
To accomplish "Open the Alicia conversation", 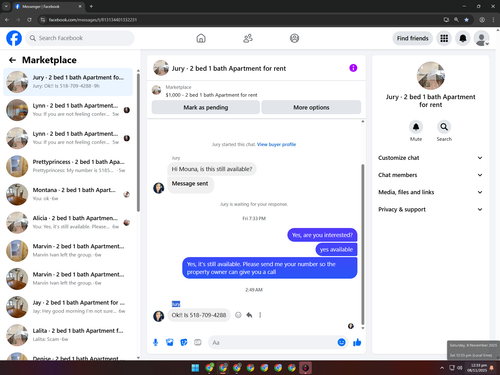I will pyautogui.click(x=68, y=222).
